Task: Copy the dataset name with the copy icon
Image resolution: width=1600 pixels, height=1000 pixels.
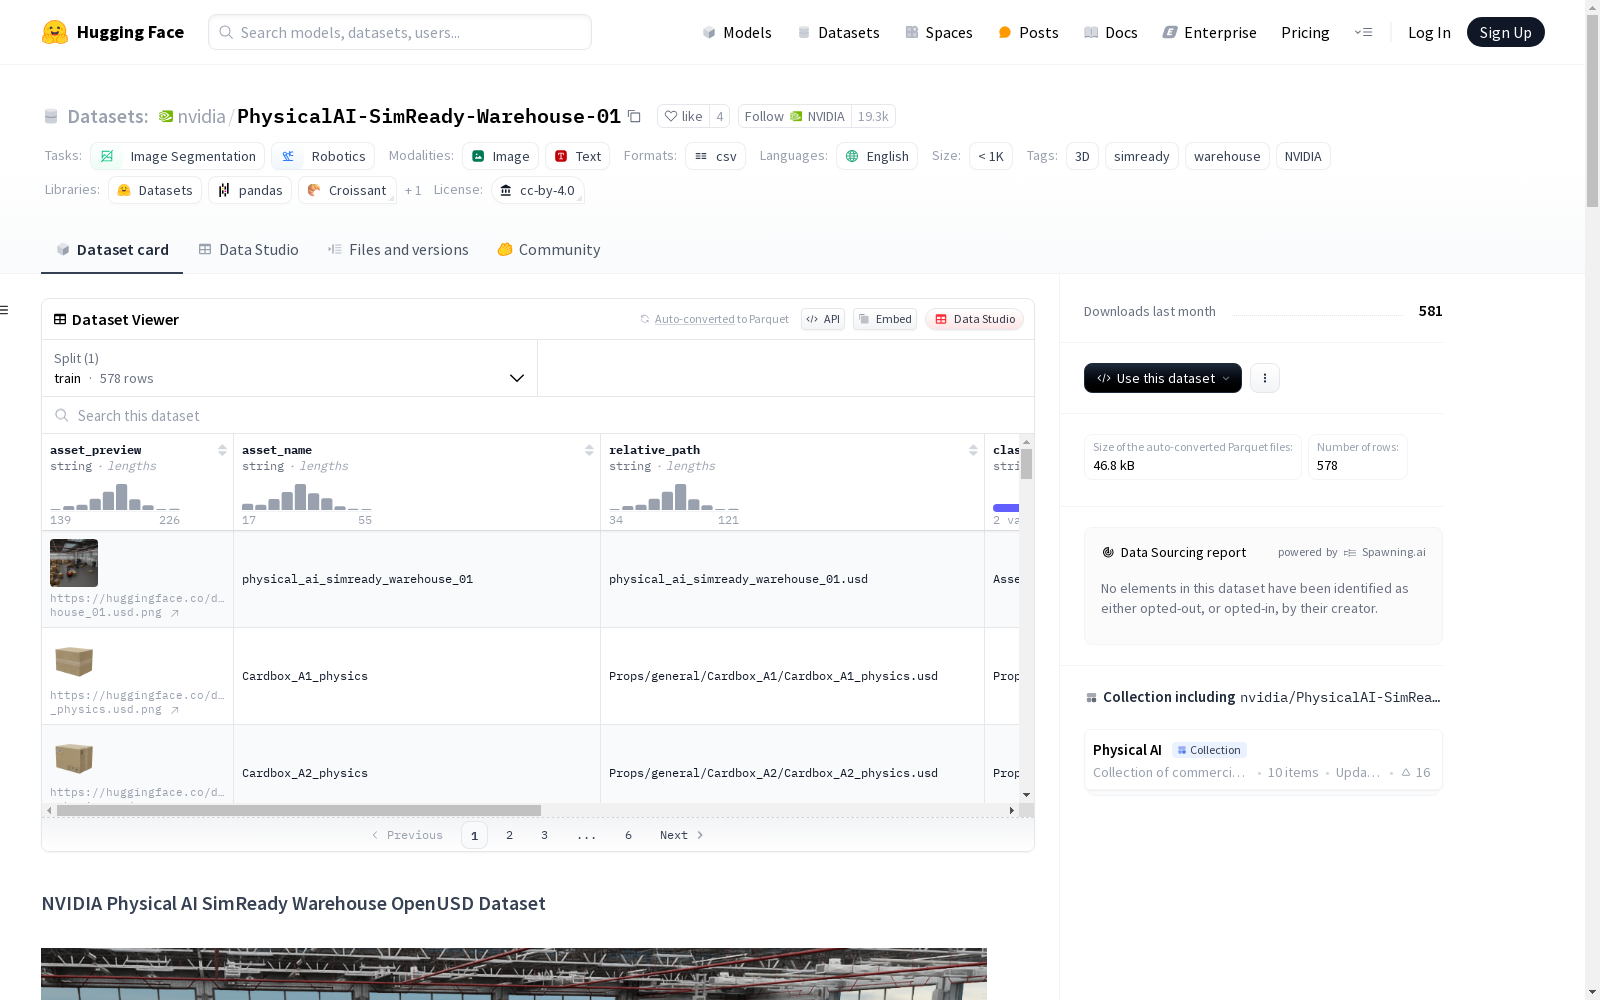Action: [x=634, y=116]
